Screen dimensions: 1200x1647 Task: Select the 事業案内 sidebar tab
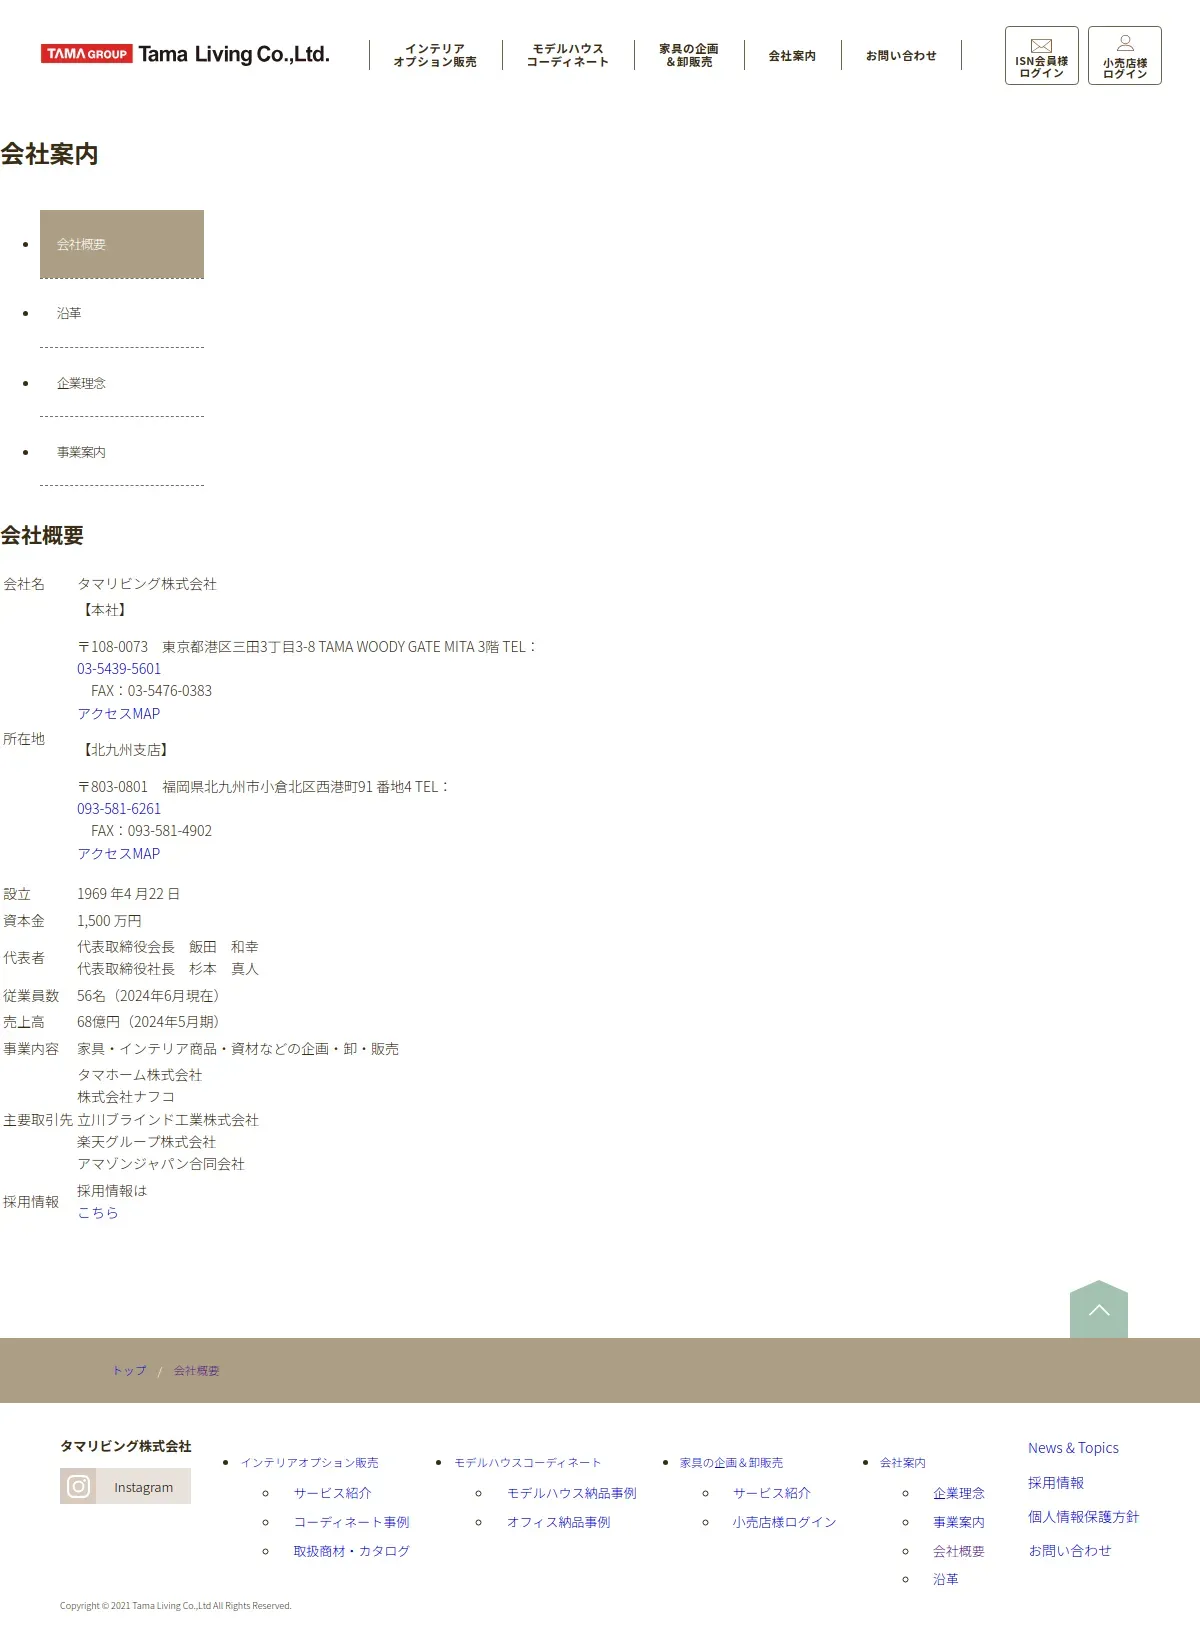click(x=122, y=452)
